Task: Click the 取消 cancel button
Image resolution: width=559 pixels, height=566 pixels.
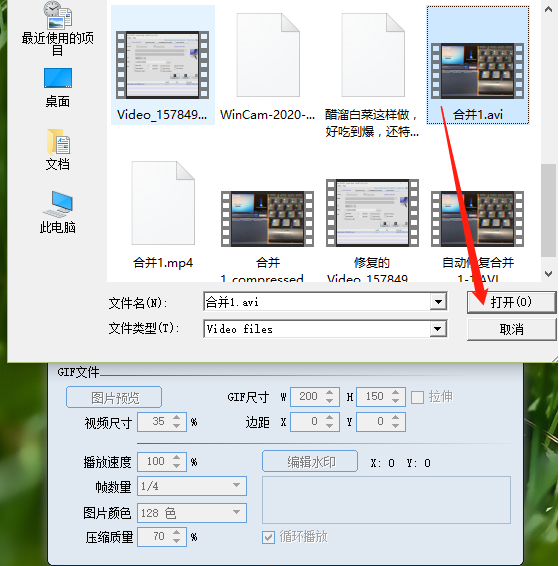Action: point(511,329)
